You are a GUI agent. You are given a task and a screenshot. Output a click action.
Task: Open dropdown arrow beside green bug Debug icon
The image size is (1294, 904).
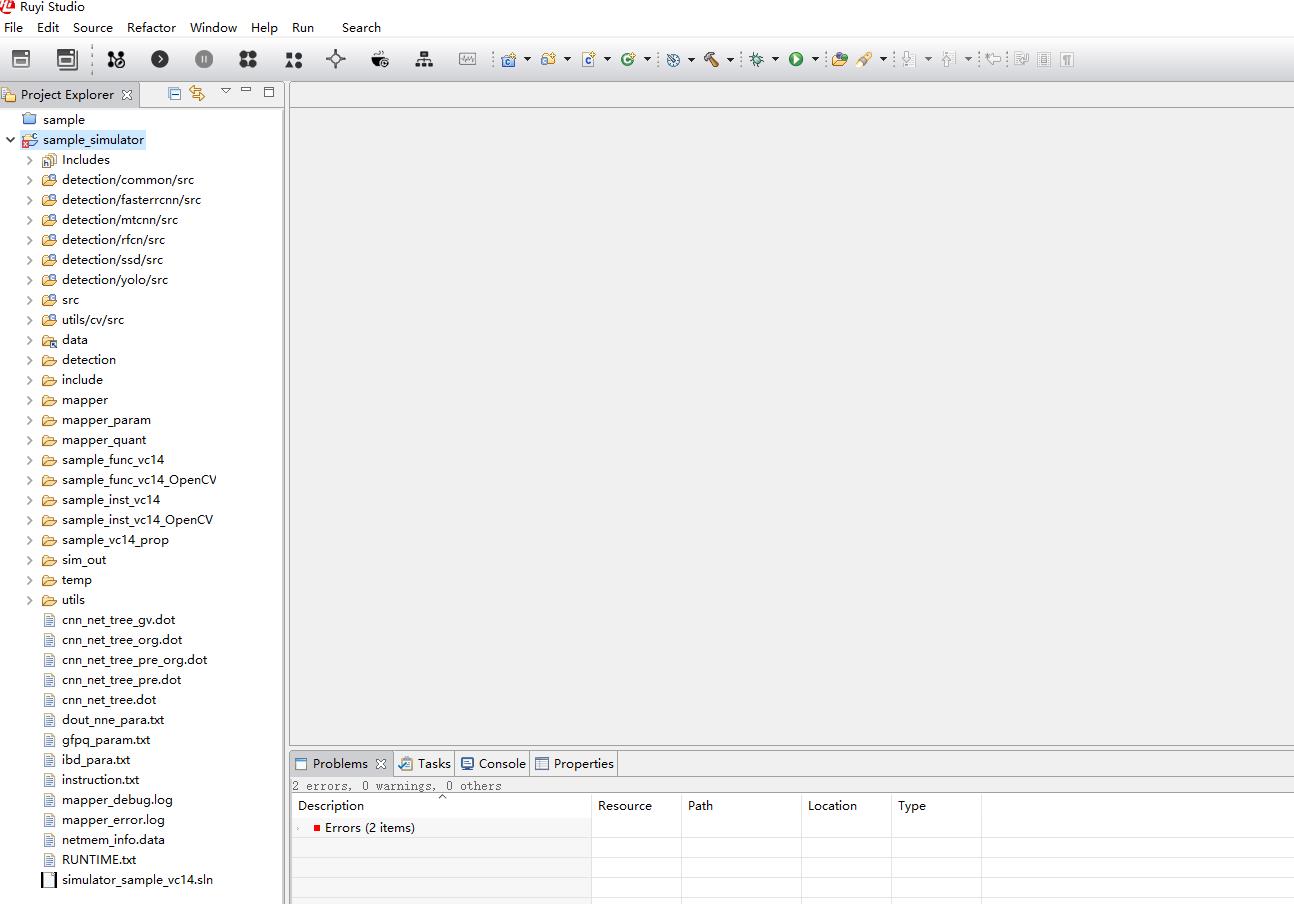click(775, 60)
